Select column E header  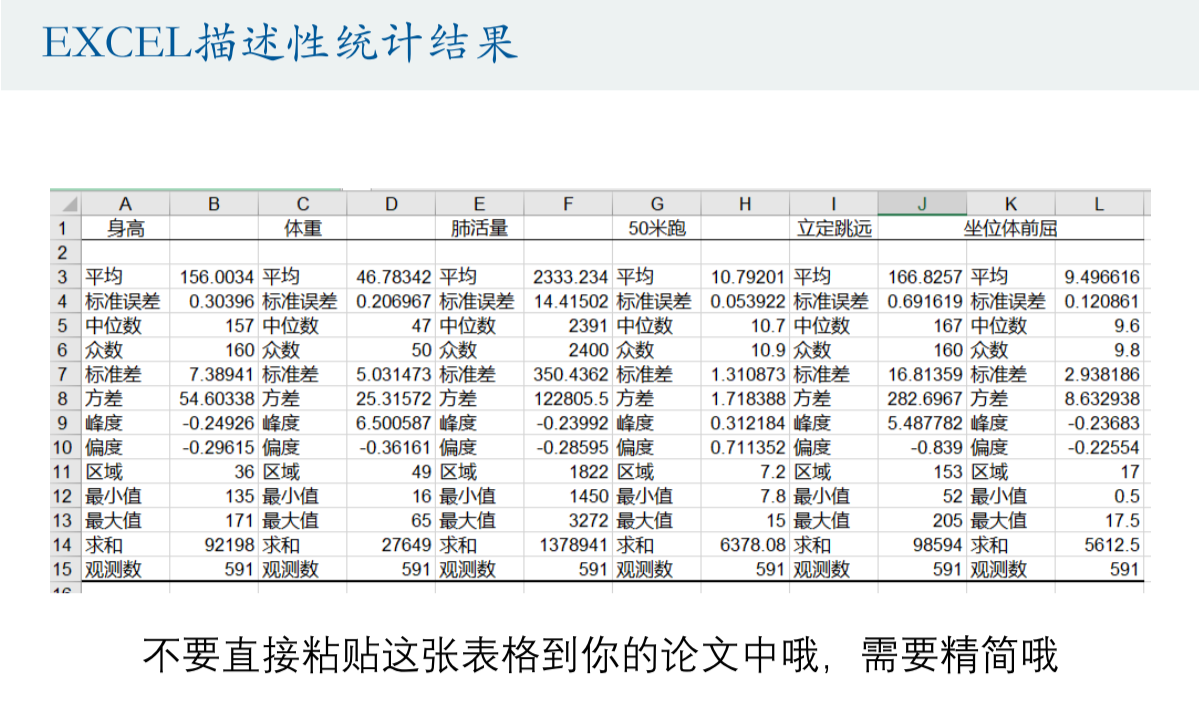(x=479, y=204)
